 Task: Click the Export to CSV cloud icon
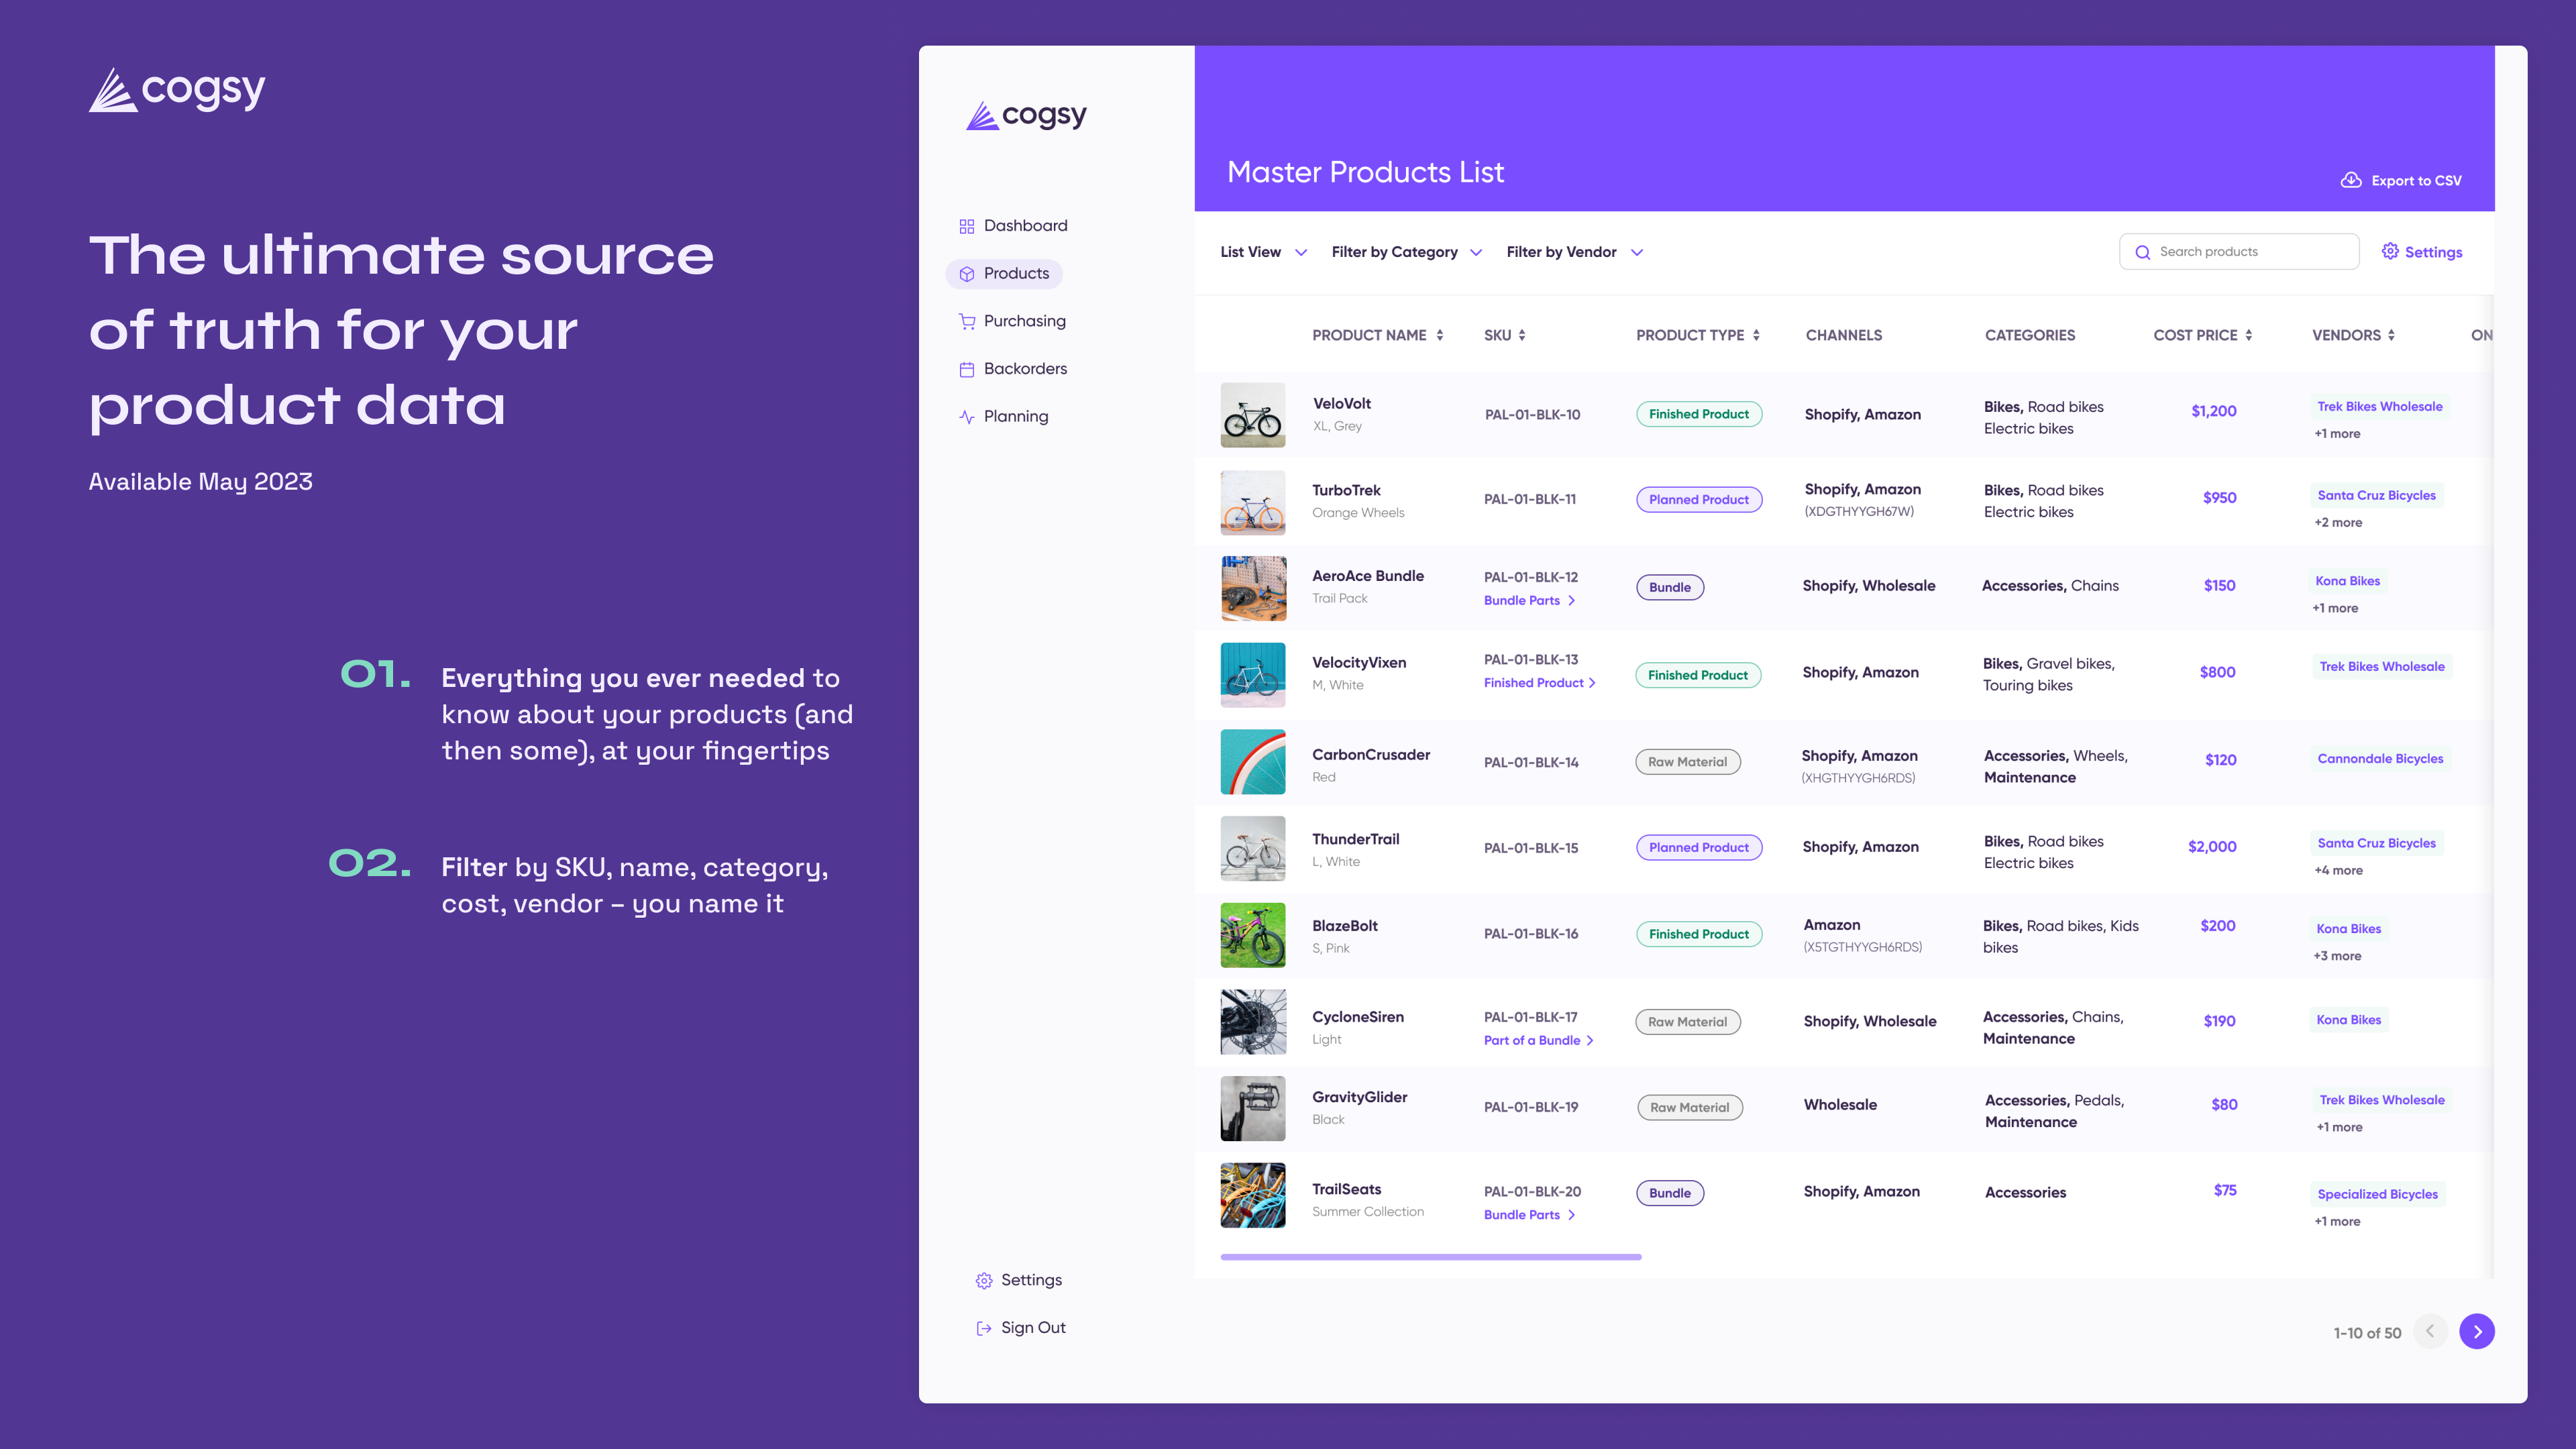(2350, 180)
